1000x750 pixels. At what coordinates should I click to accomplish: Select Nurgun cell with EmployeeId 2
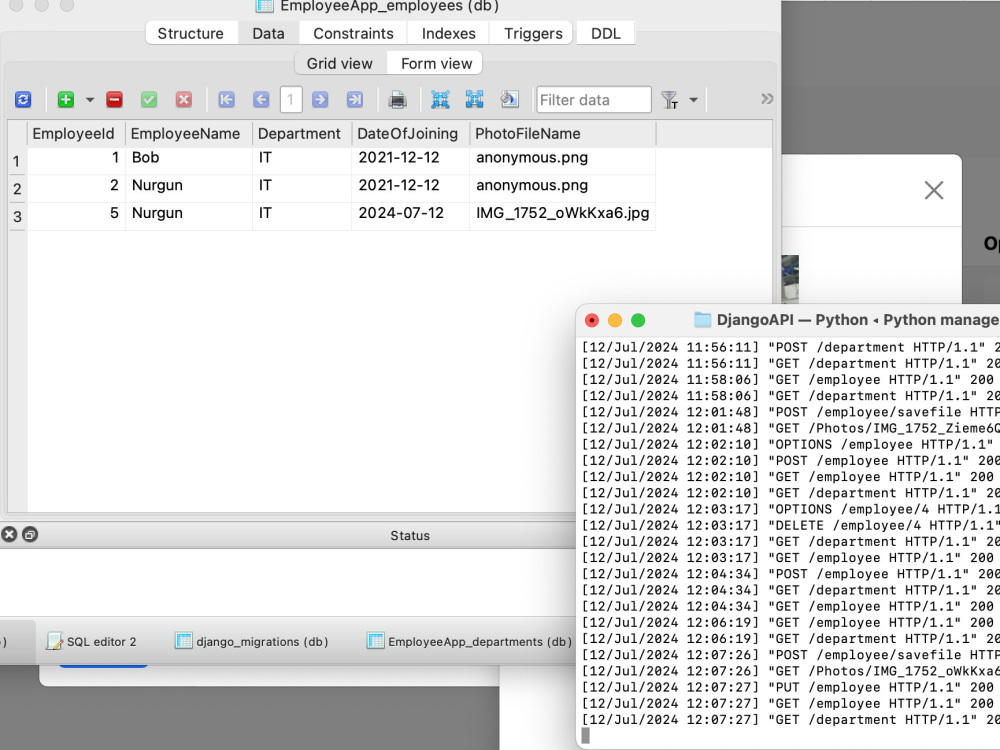click(x=189, y=186)
